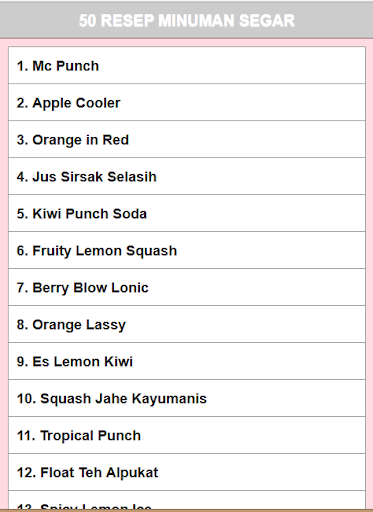This screenshot has height=512, width=373.
Task: Open the Orange in Red recipe
Action: point(187,139)
